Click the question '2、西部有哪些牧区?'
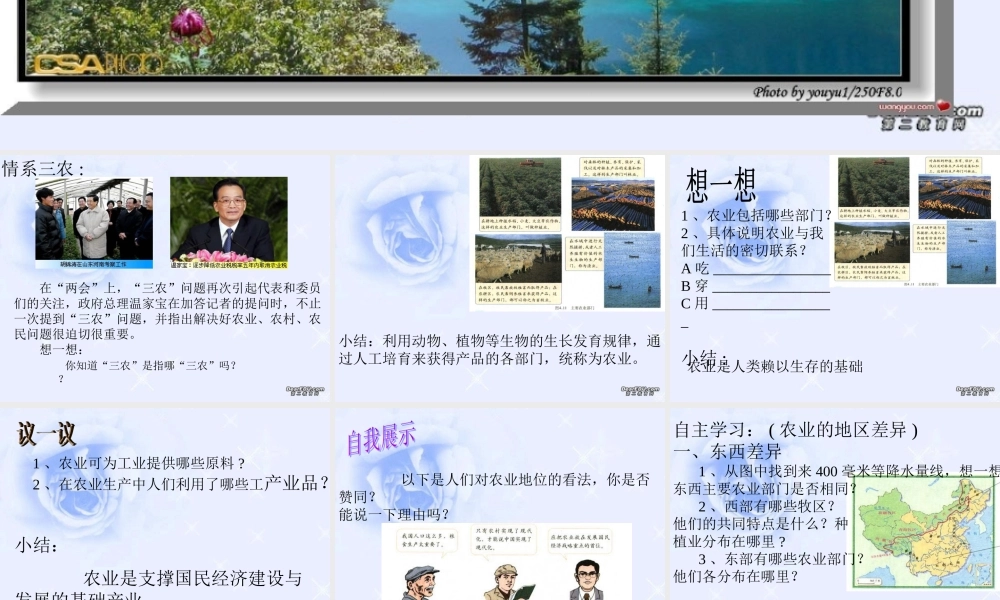The height and width of the screenshot is (600, 1000). [767, 506]
